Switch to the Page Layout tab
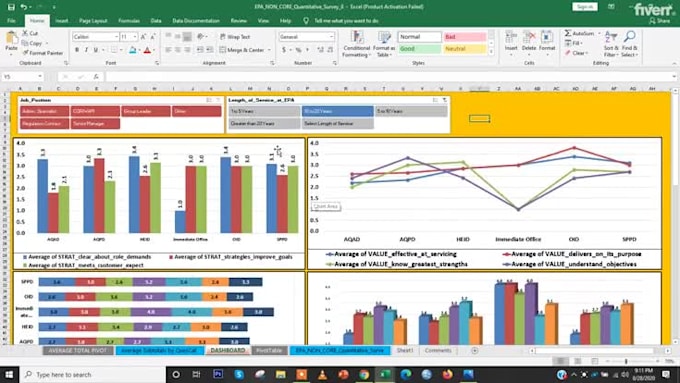 click(93, 20)
